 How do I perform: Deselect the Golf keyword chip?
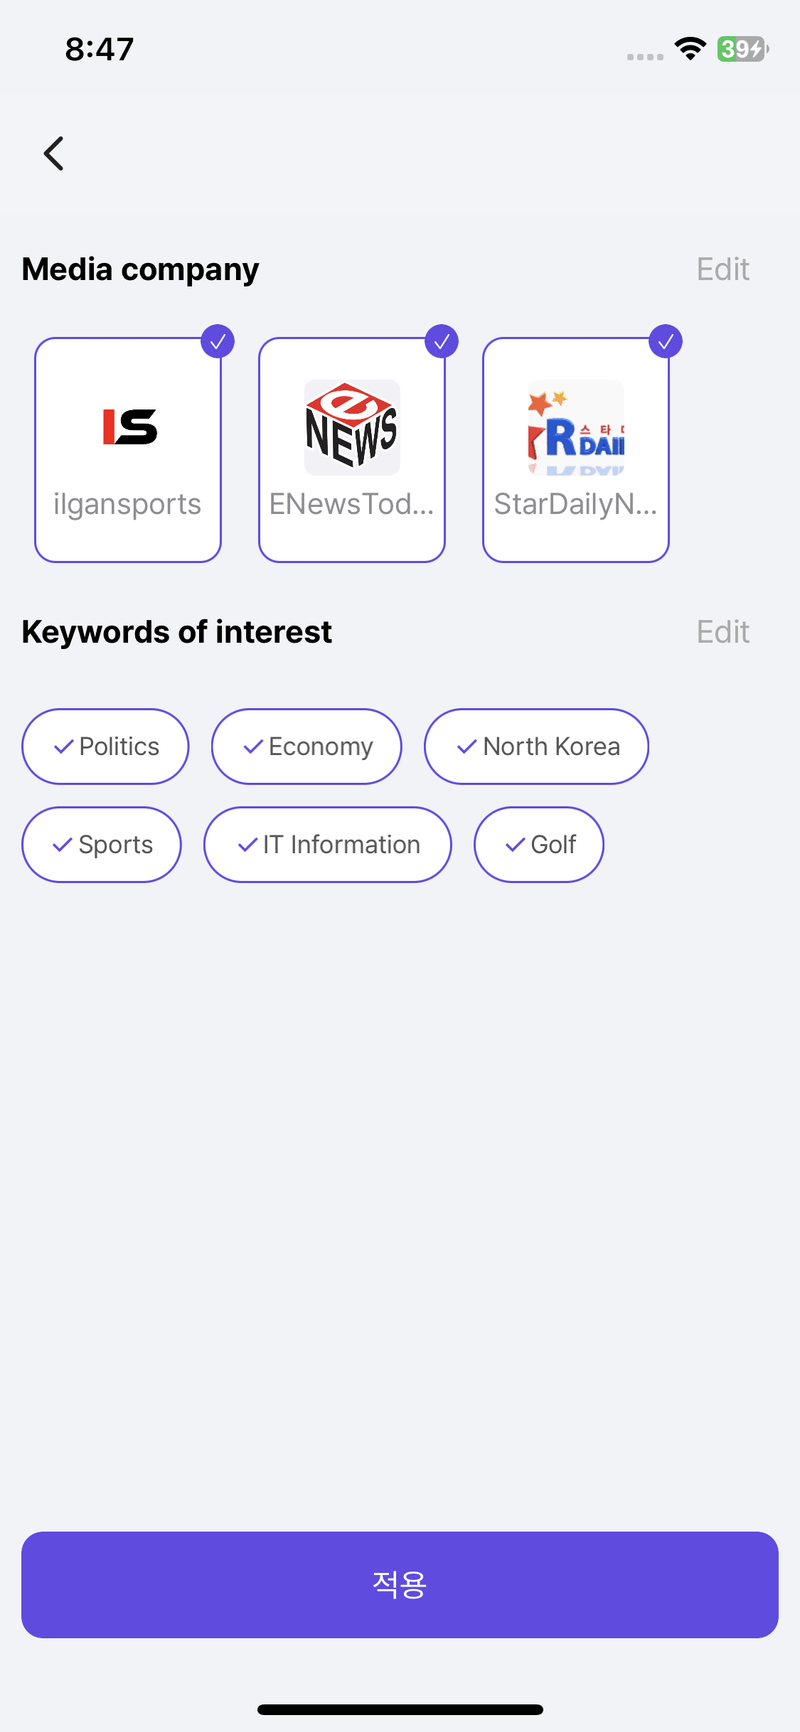tap(539, 845)
